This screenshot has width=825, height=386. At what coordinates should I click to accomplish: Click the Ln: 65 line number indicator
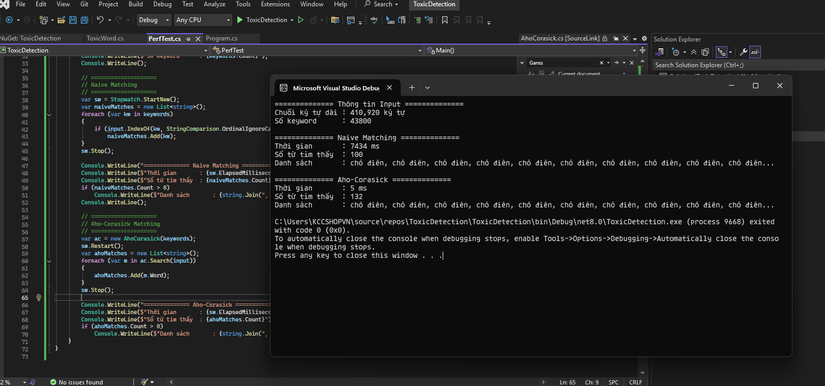[567, 382]
